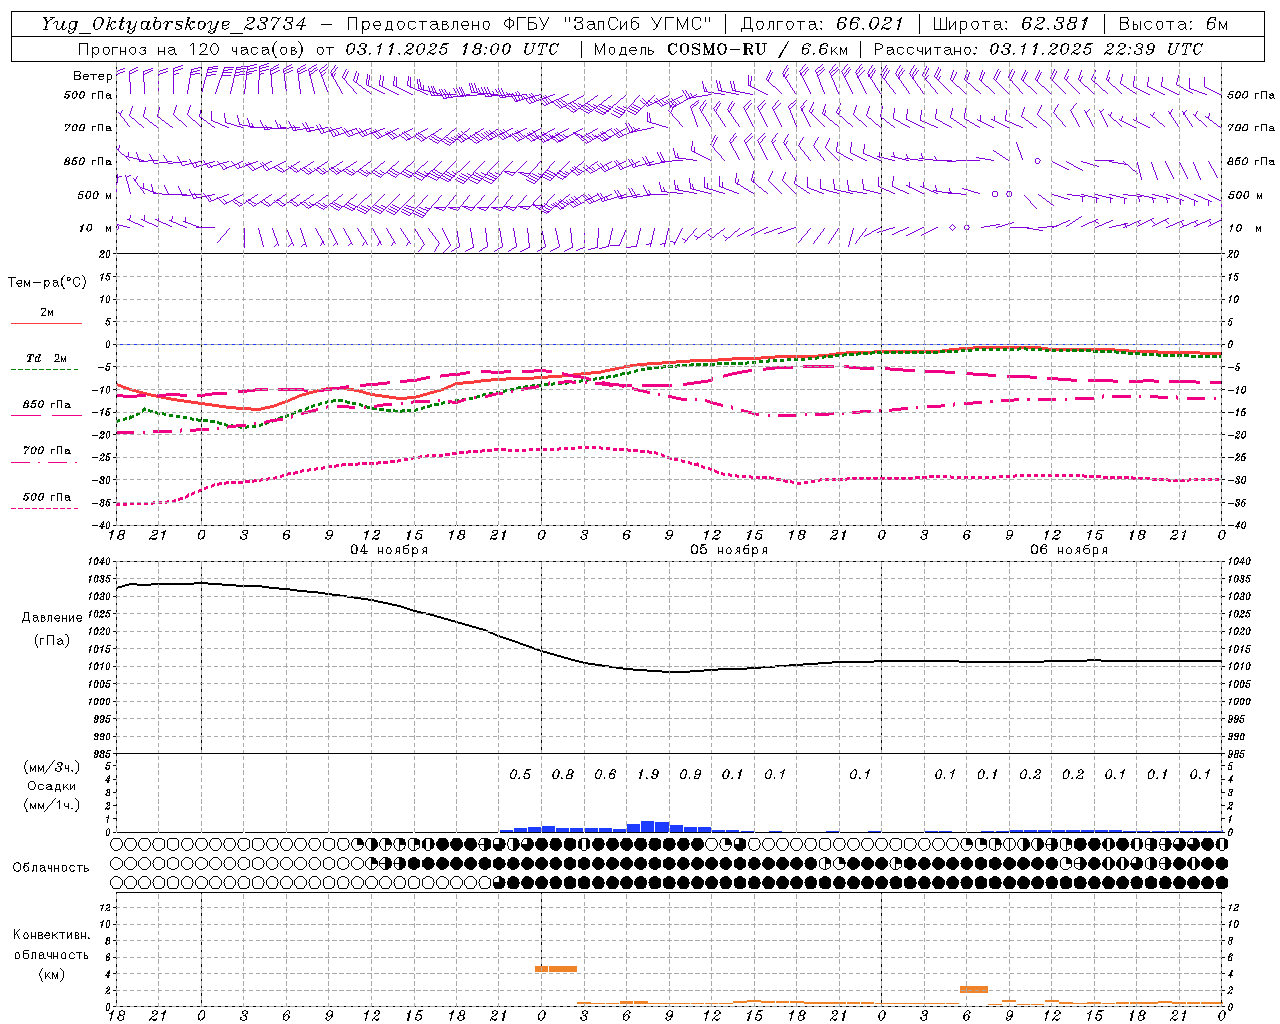Viewport: 1280px width, 1024px height.
Task: Click the Высота: 6м label
Action: click(1173, 24)
